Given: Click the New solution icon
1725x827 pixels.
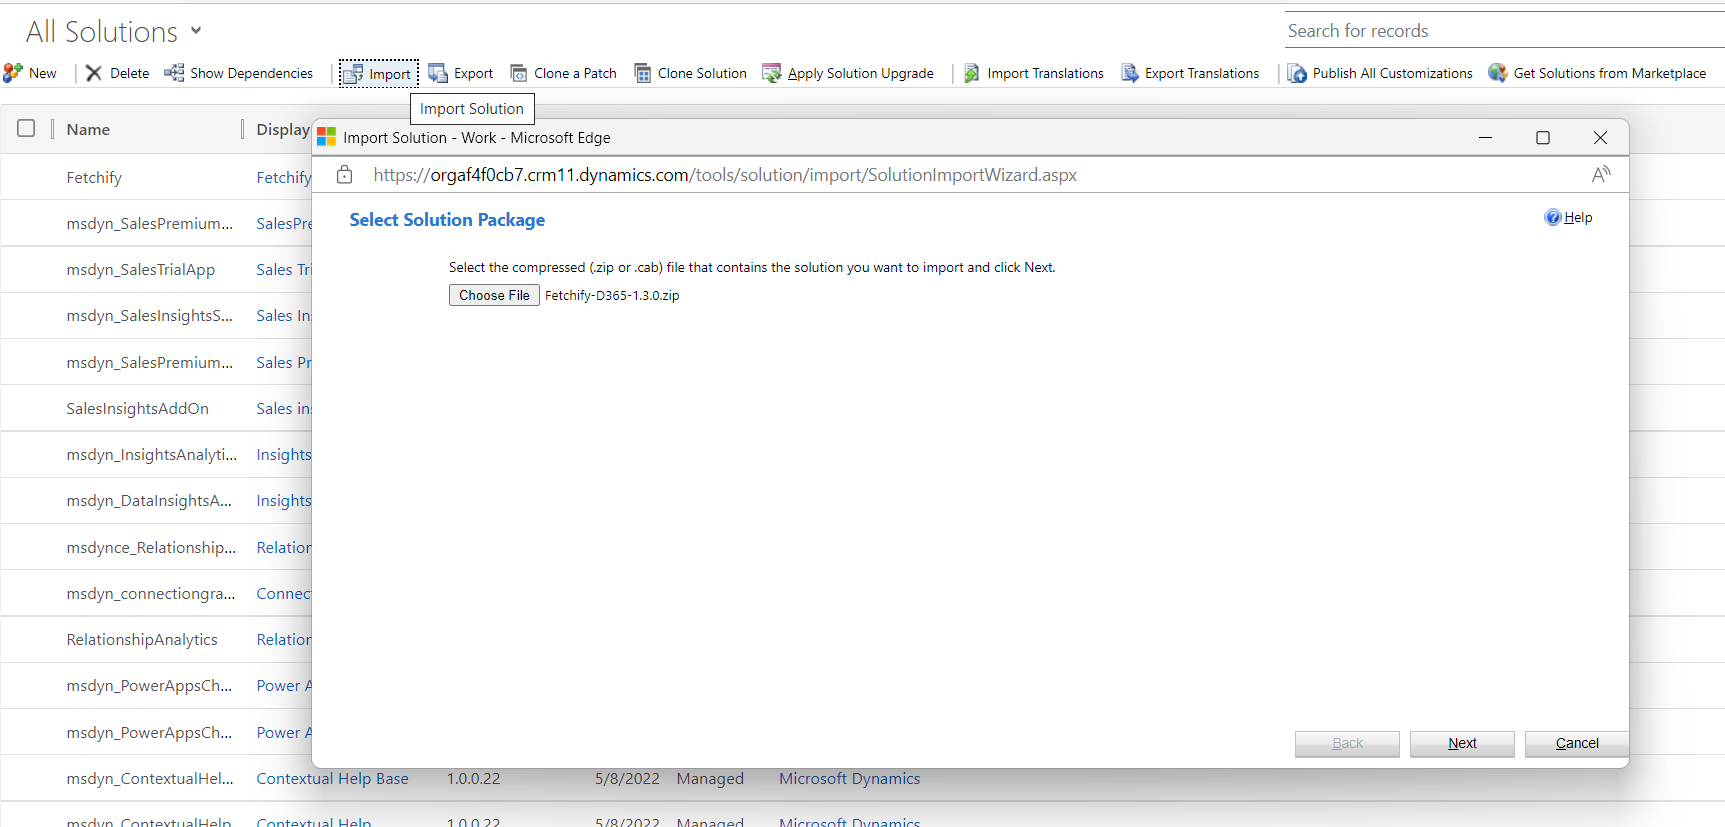Looking at the screenshot, I should pyautogui.click(x=13, y=73).
